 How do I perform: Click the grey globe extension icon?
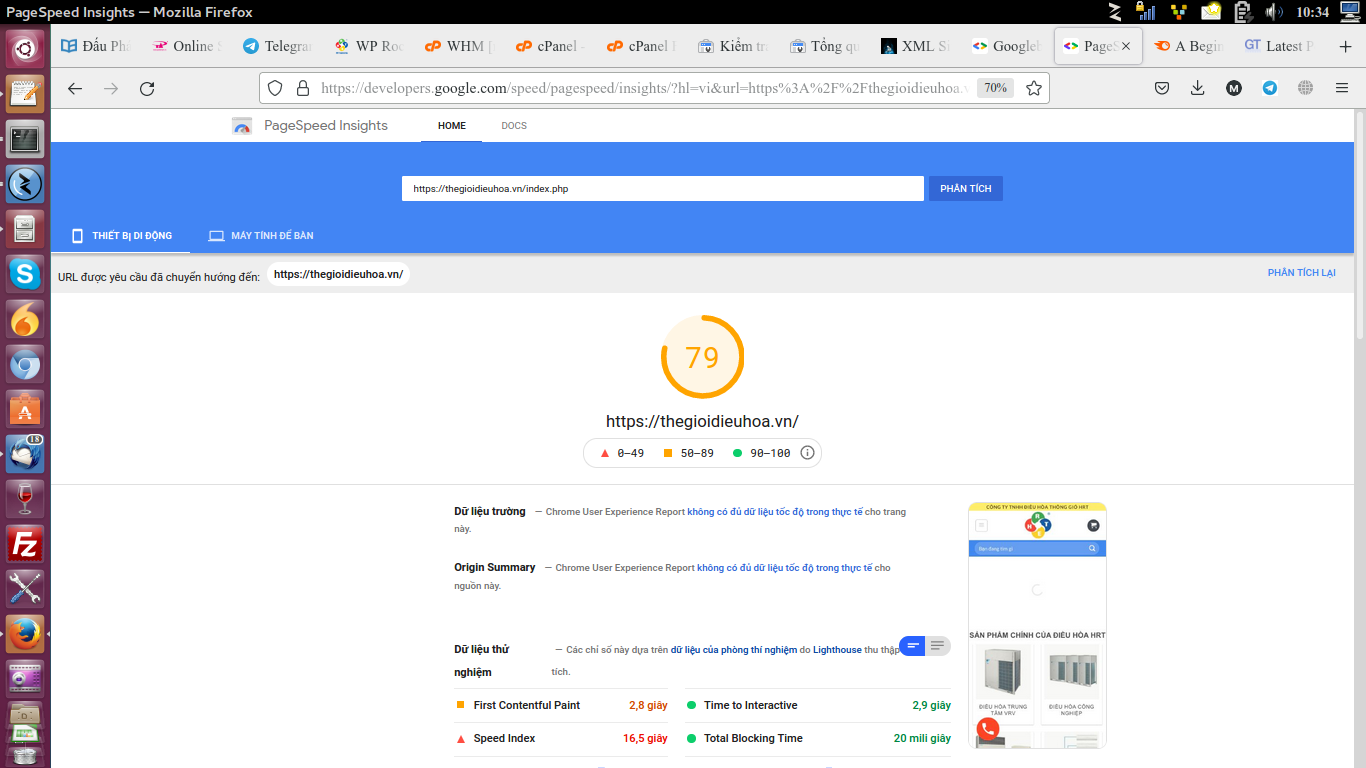1305,88
